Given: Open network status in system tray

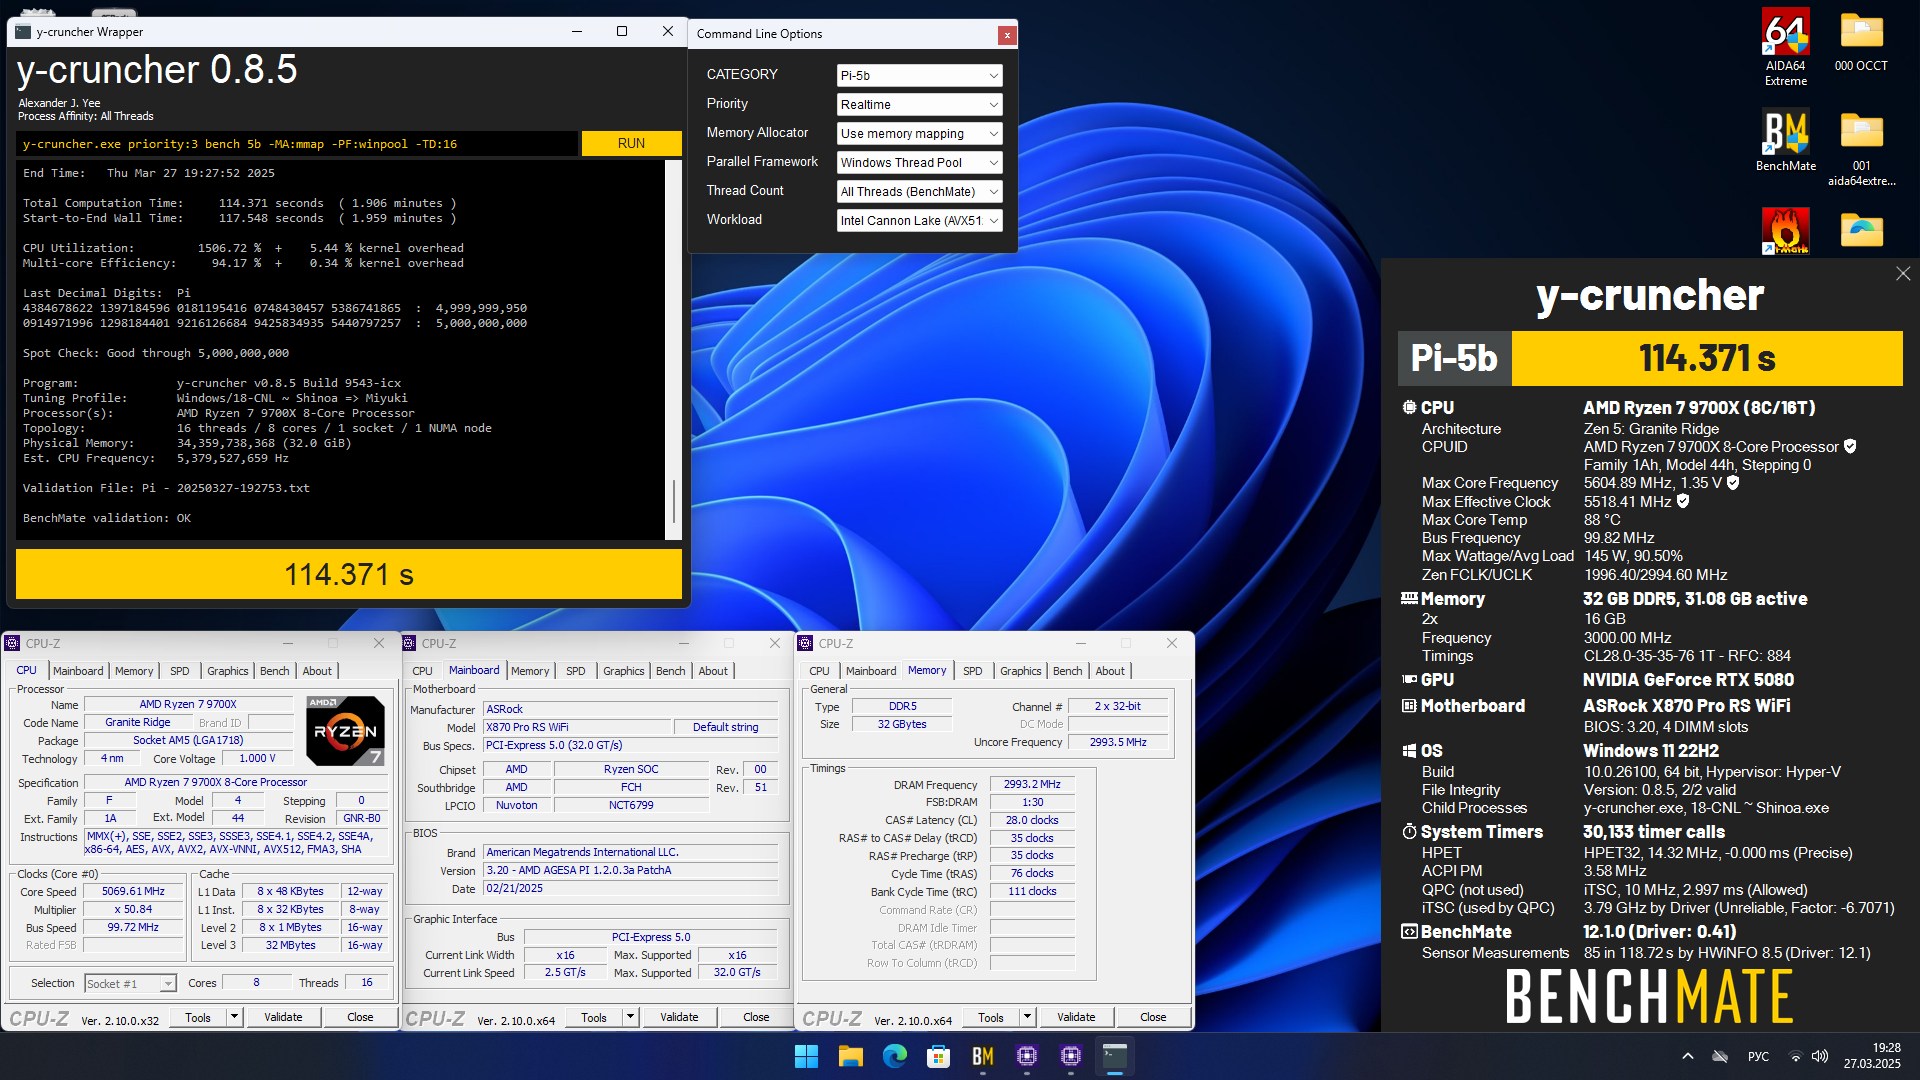Looking at the screenshot, I should tap(1795, 1056).
